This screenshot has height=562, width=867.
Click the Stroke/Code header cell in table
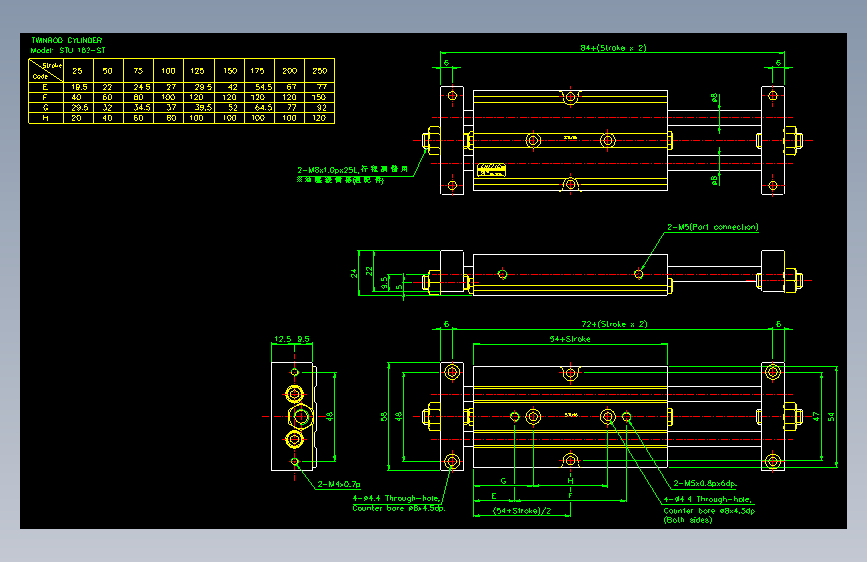[46, 71]
